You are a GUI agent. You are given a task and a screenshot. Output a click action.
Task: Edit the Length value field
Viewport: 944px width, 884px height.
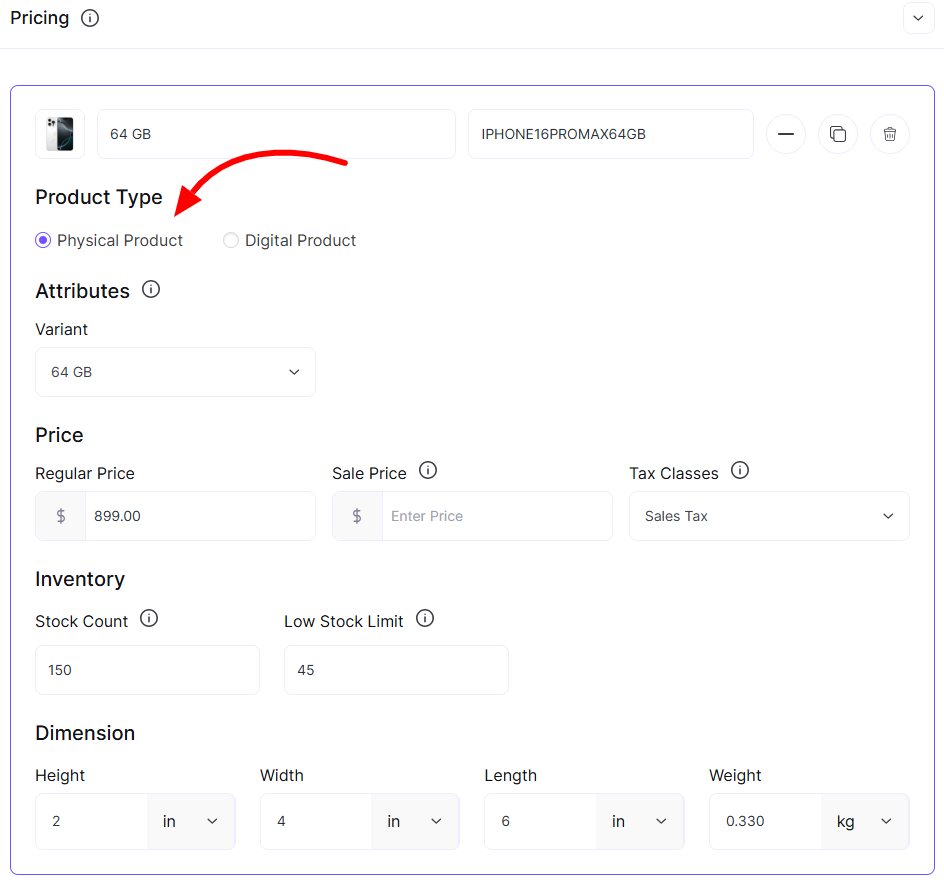click(541, 821)
